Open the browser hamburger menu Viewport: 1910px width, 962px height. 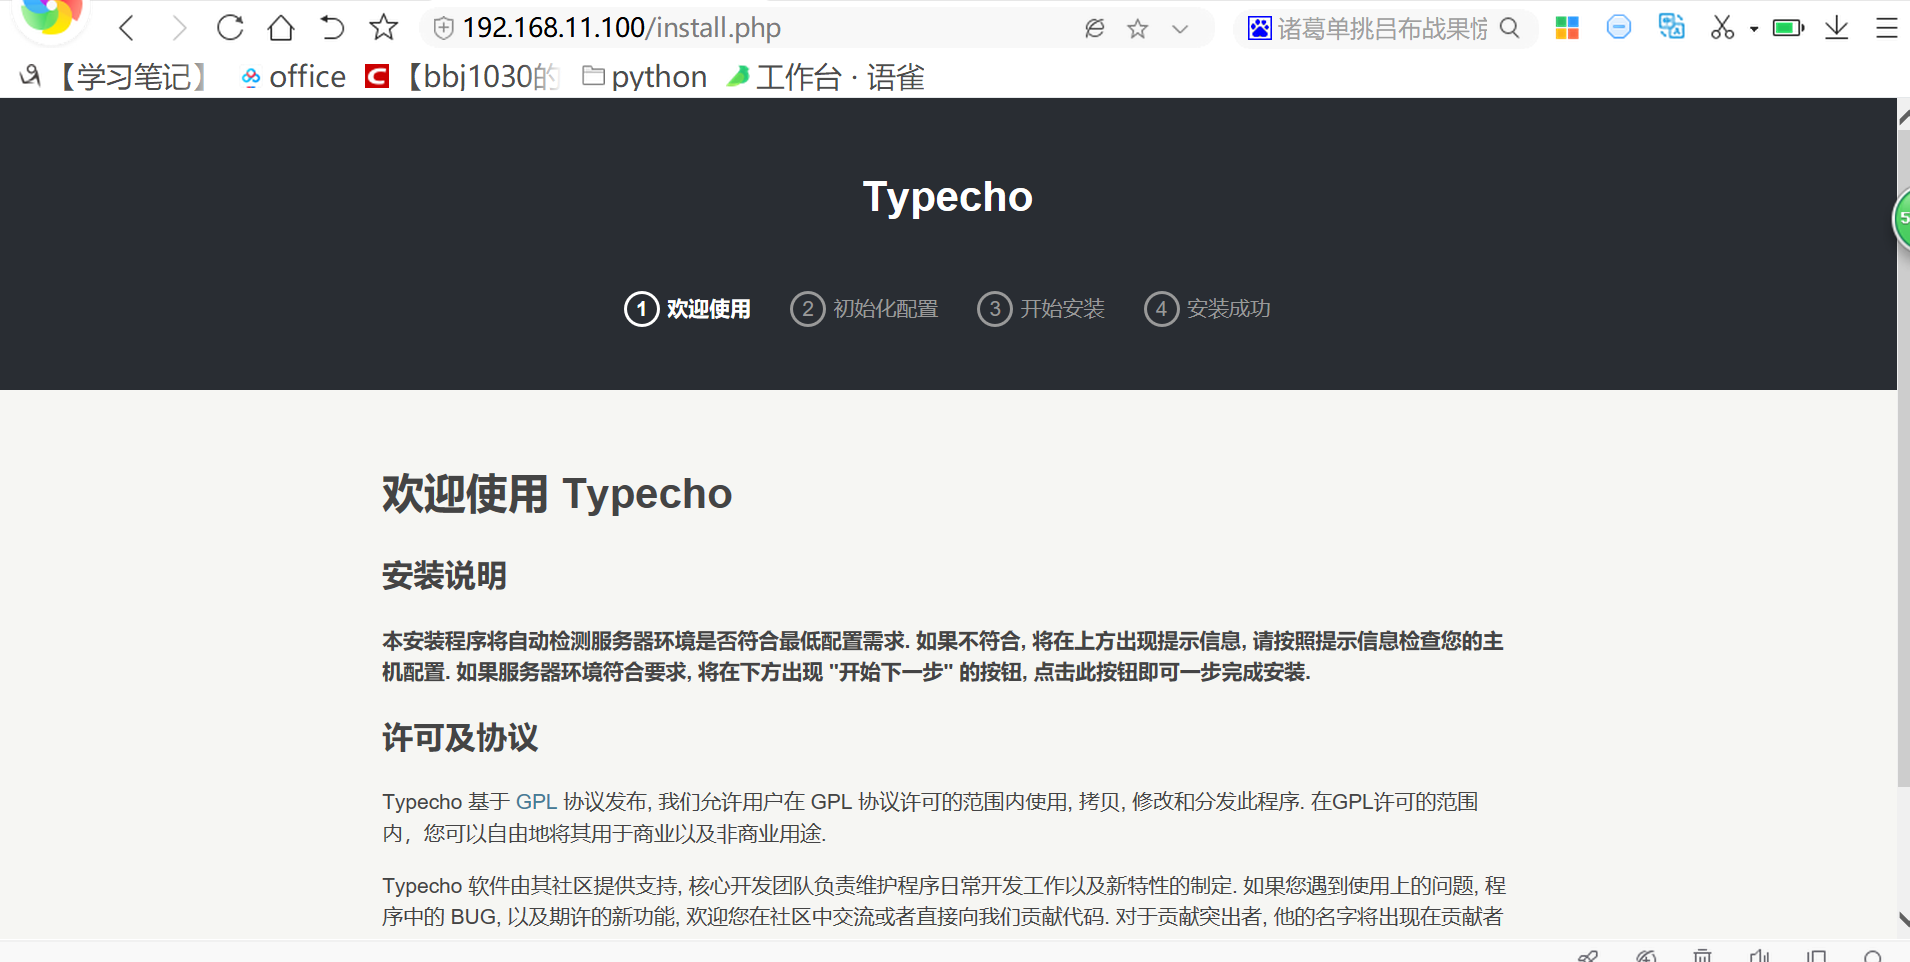click(1887, 28)
